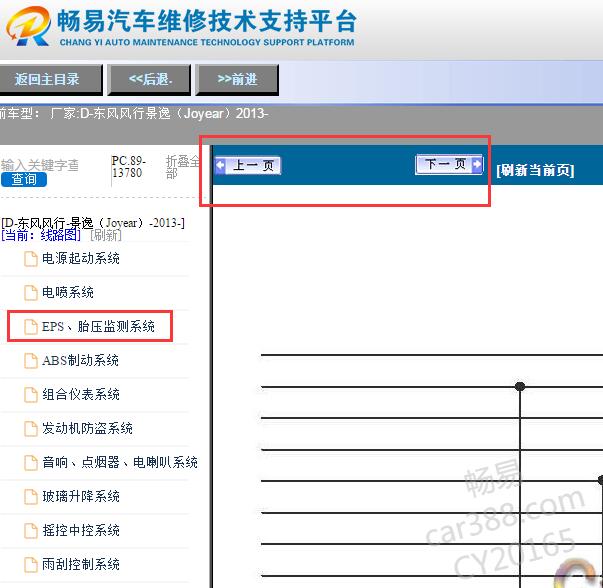Click the document icon beside ABS制动系统

click(31, 361)
